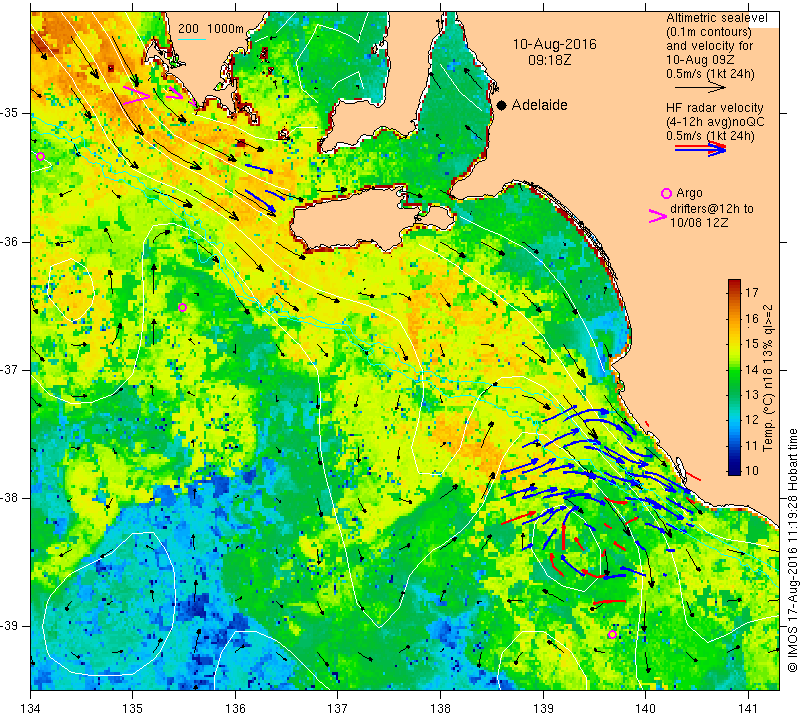Click longitude axis label 138
Viewport: 800px width, 720px height.
440,708
